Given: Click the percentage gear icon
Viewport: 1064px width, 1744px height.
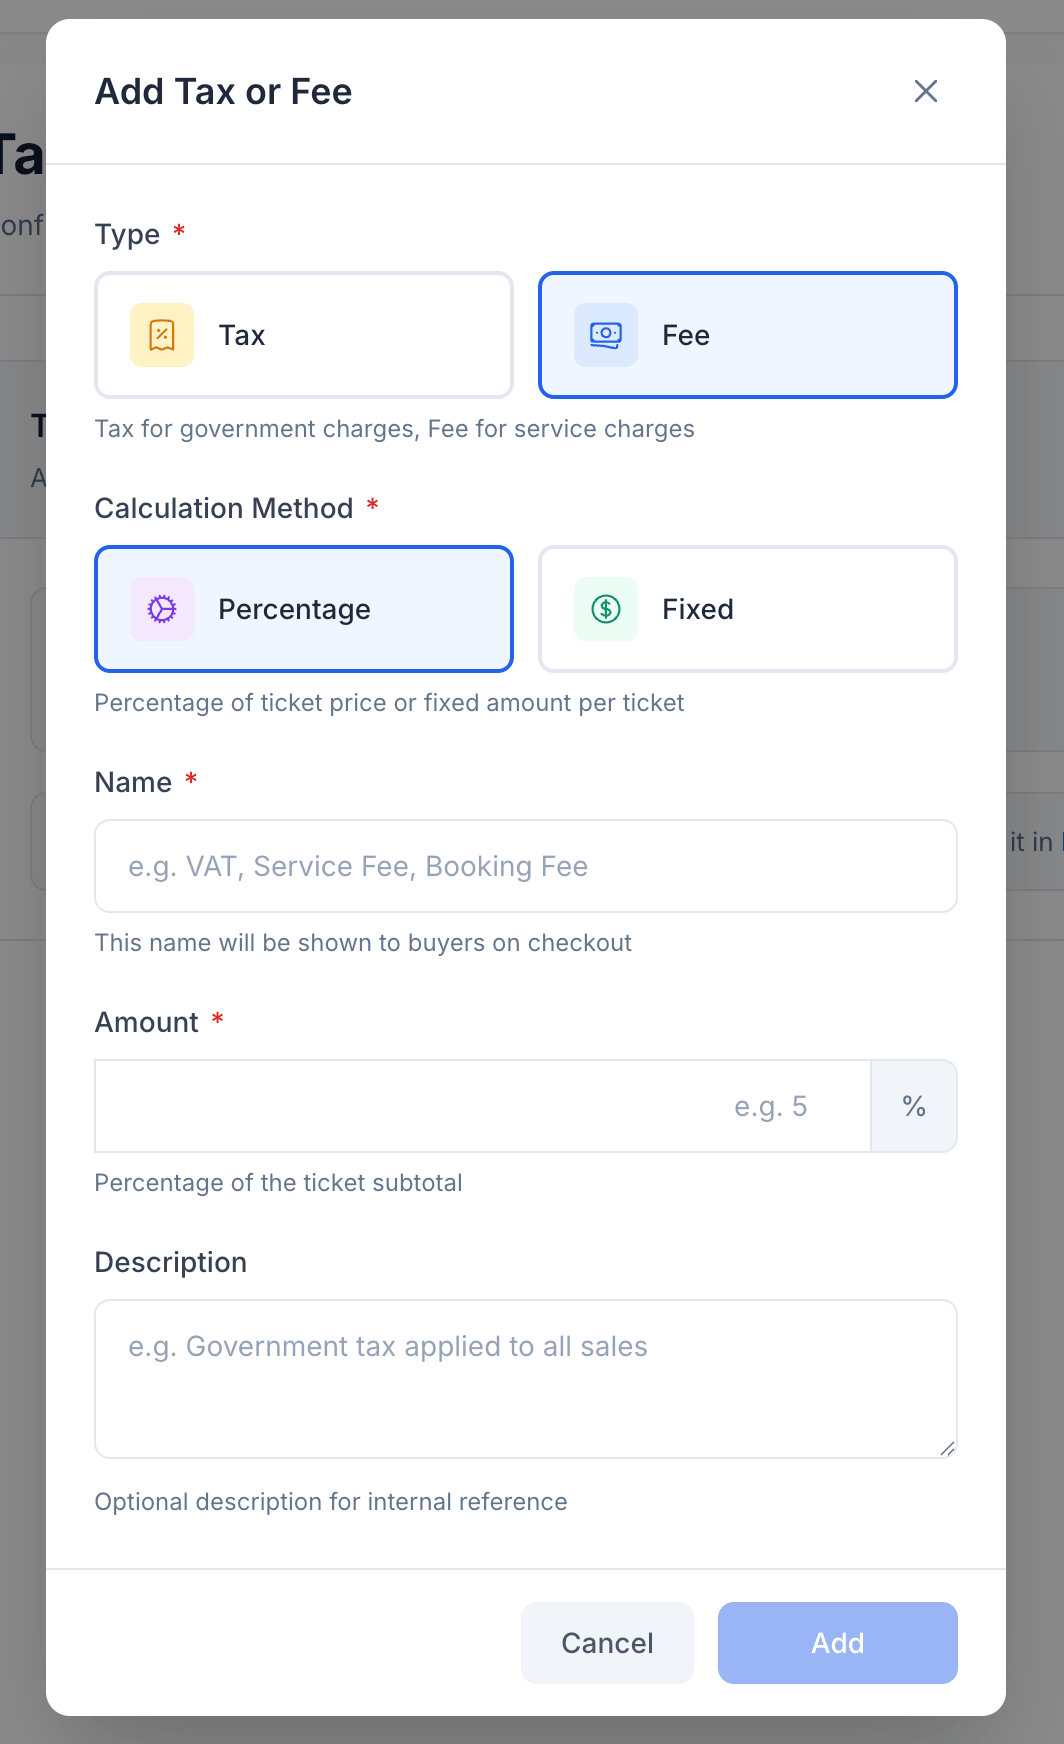Looking at the screenshot, I should click(161, 609).
